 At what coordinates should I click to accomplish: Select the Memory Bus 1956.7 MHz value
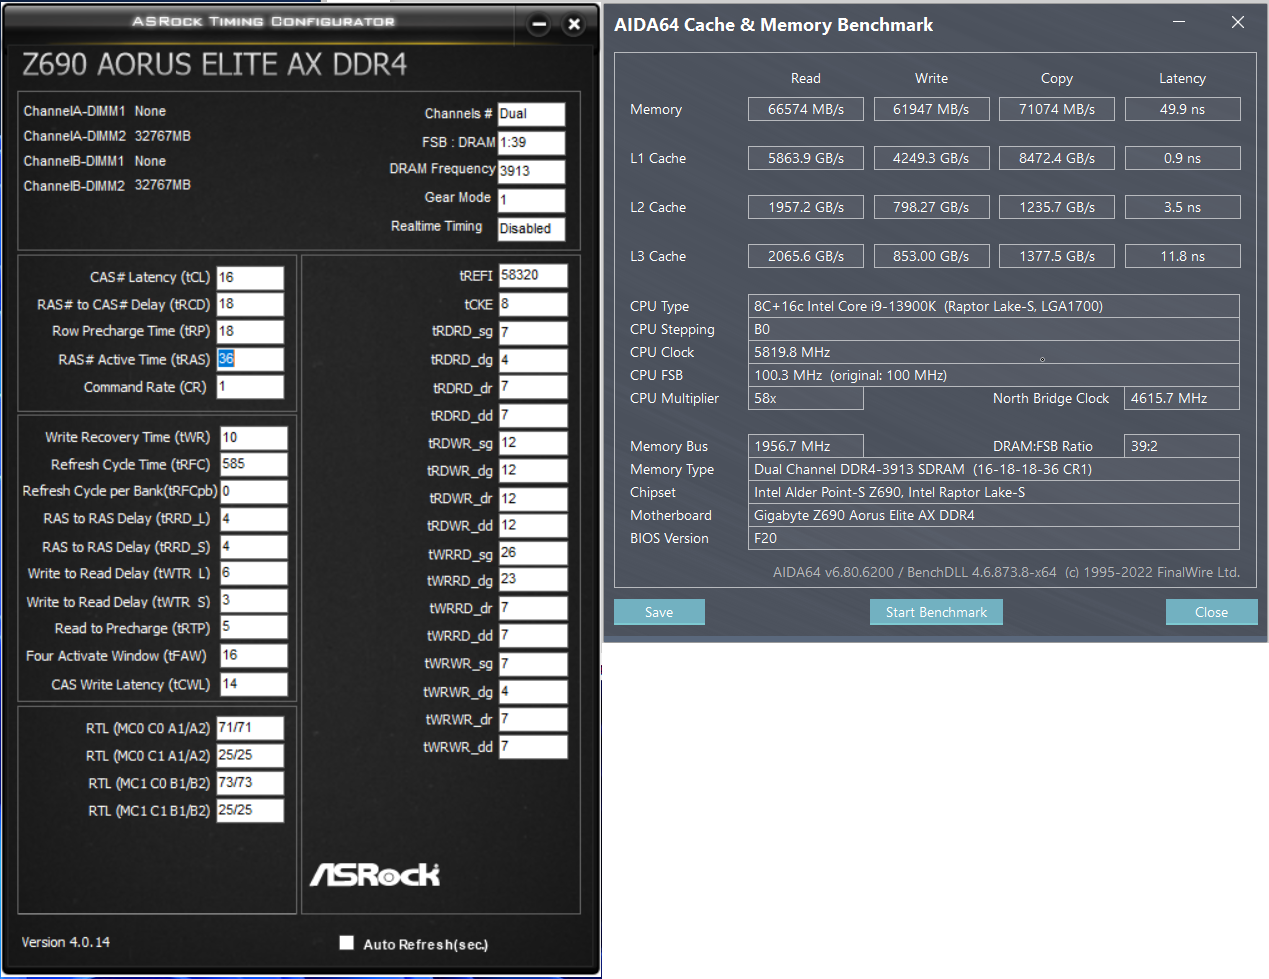[806, 446]
